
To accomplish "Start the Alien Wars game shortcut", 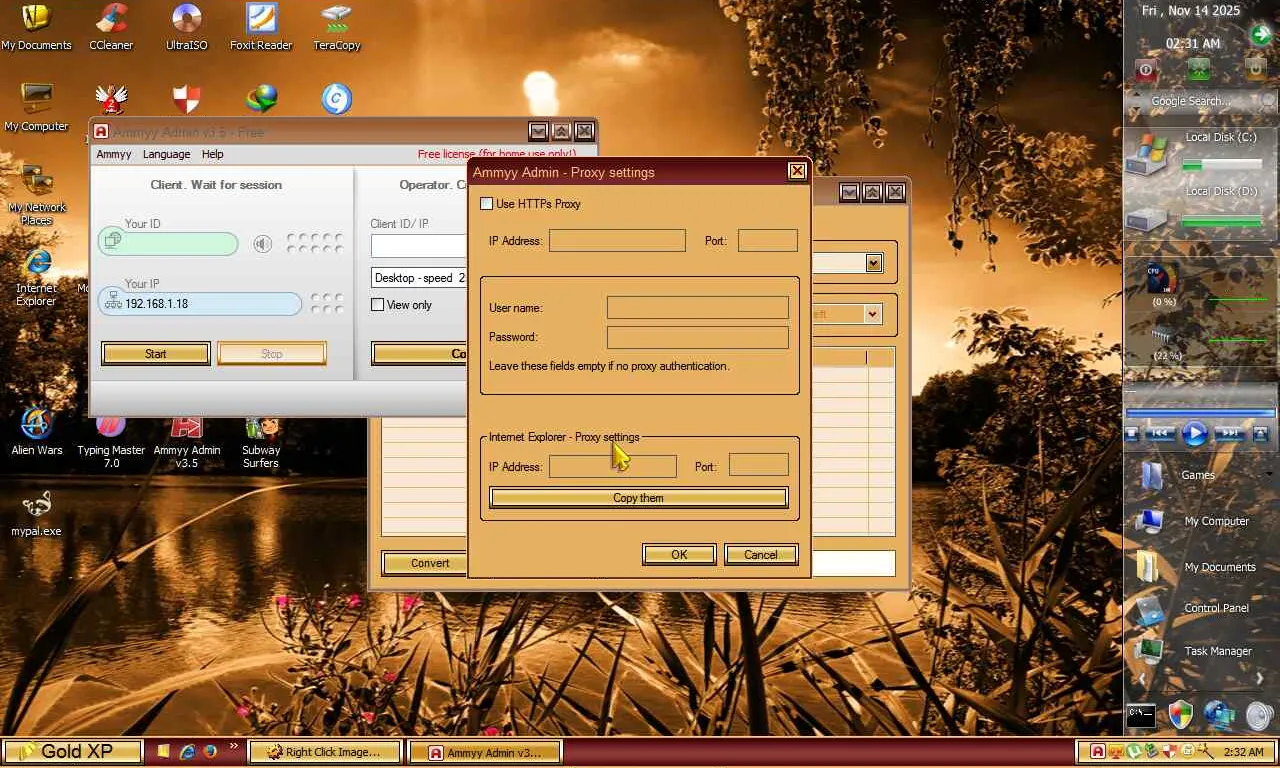I will tap(36, 431).
